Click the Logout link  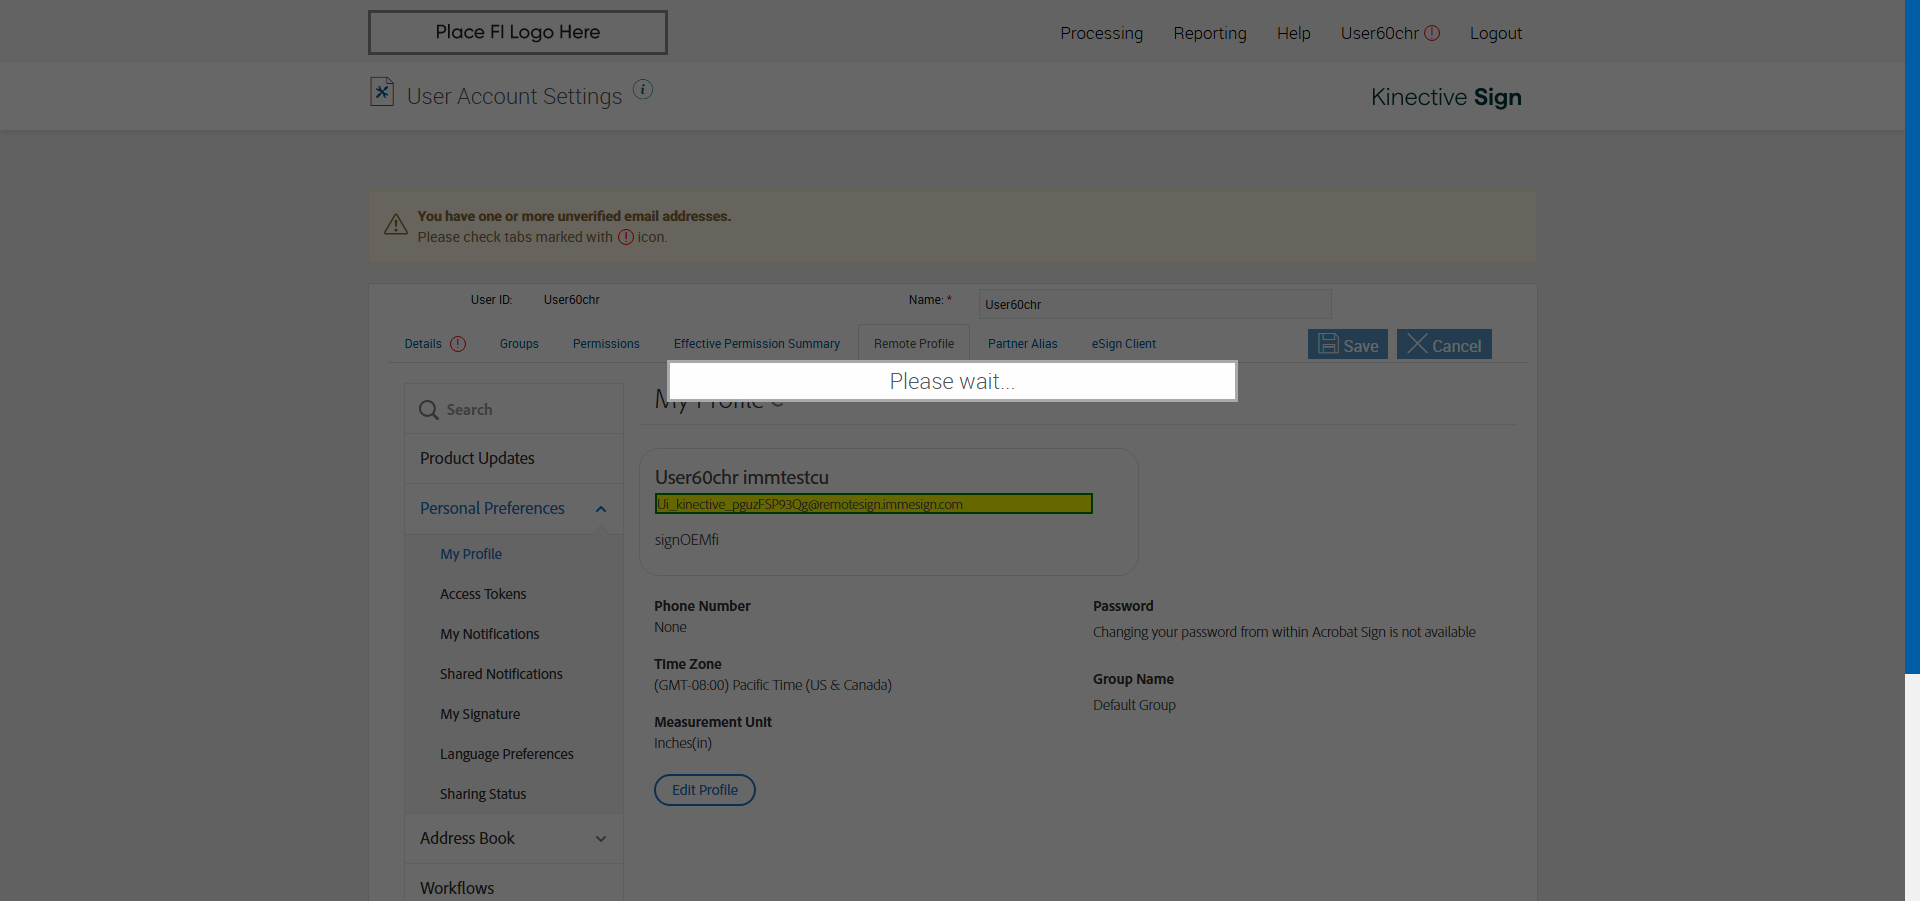point(1495,33)
